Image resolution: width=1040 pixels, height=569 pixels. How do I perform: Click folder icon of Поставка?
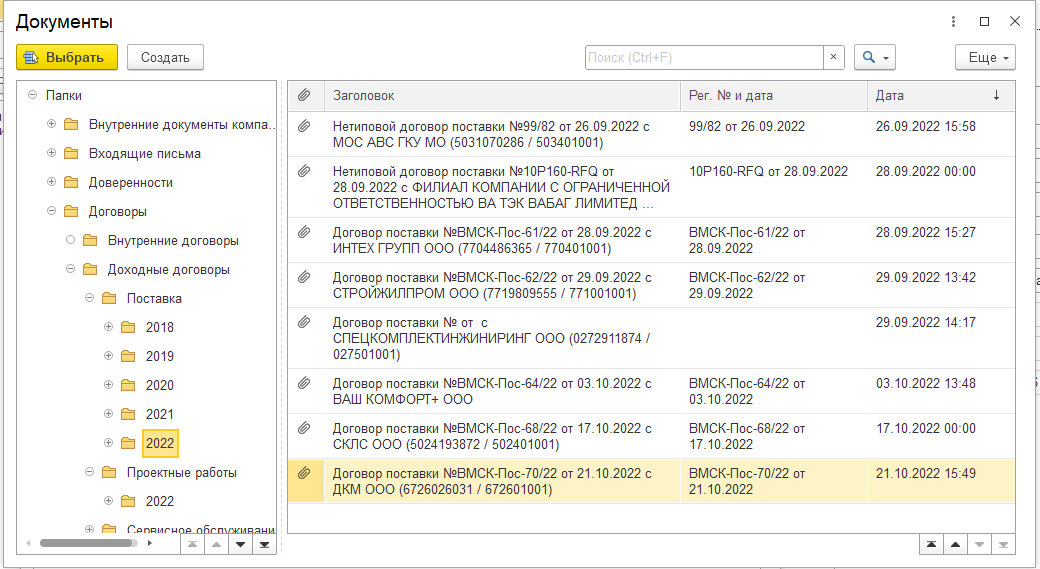[x=109, y=298]
